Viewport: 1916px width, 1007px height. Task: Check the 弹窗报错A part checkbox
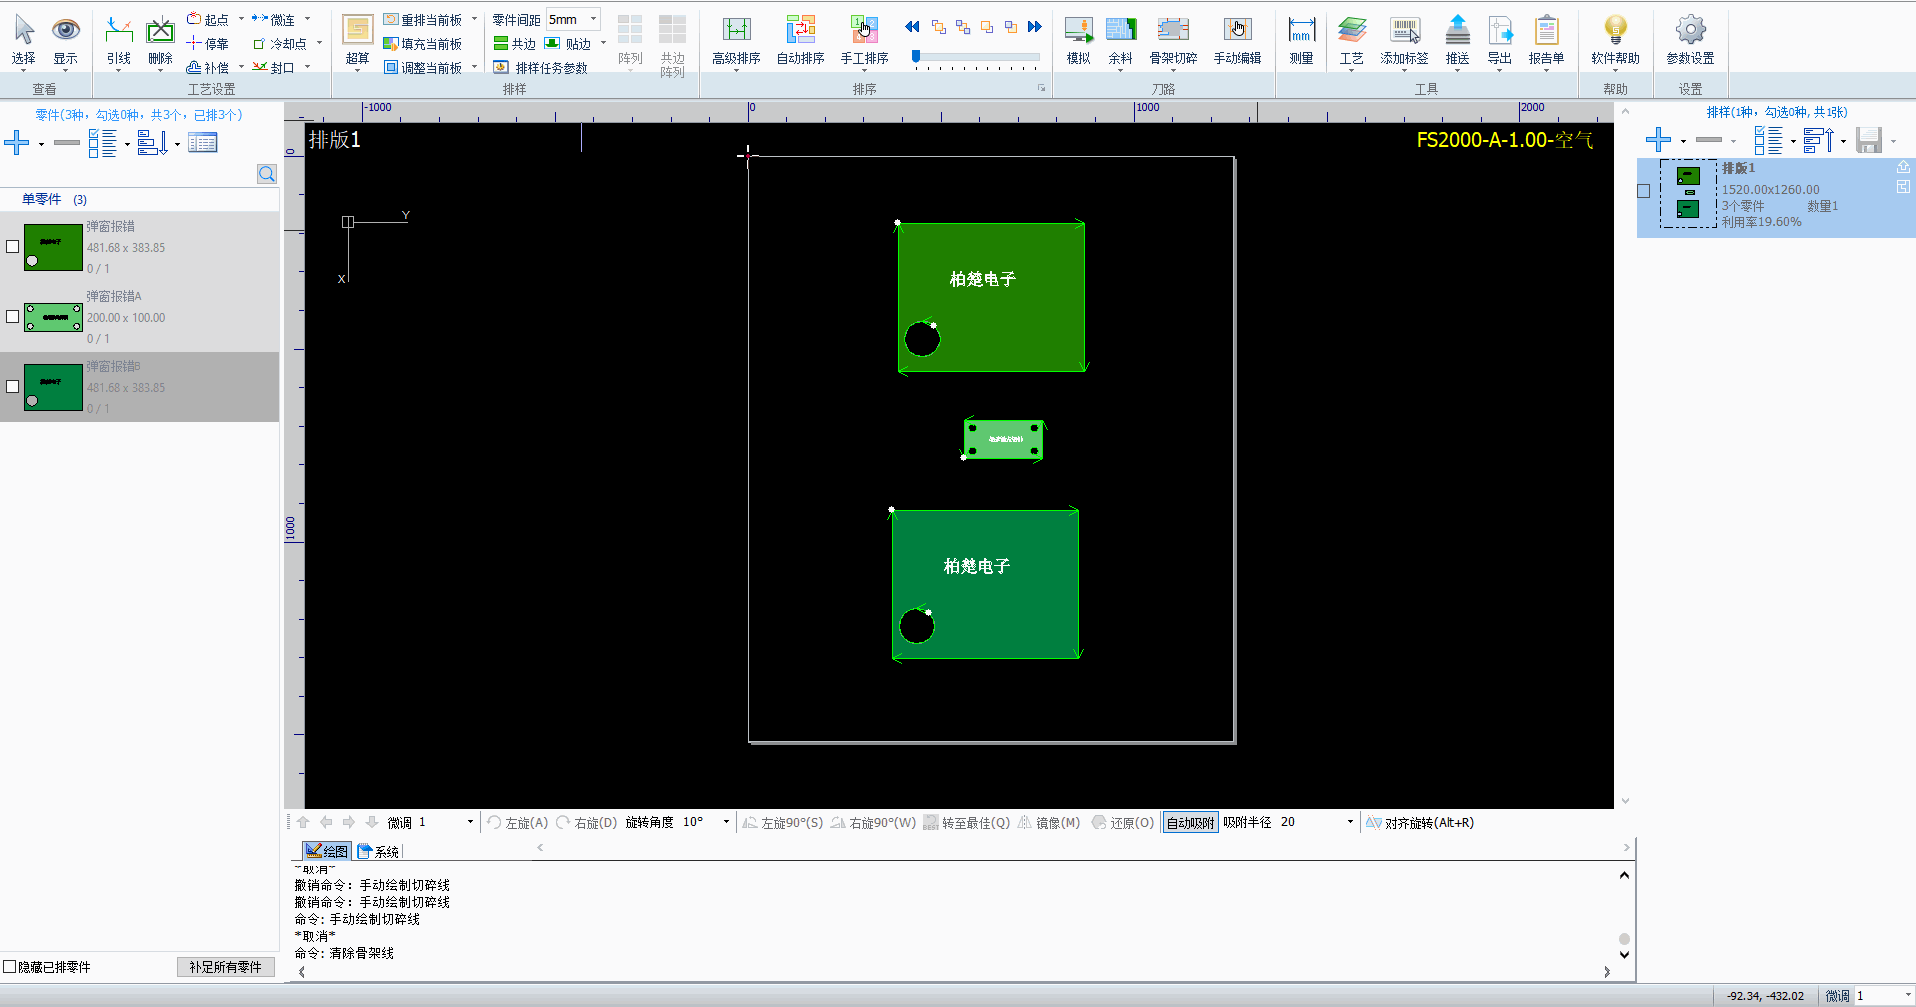point(13,317)
